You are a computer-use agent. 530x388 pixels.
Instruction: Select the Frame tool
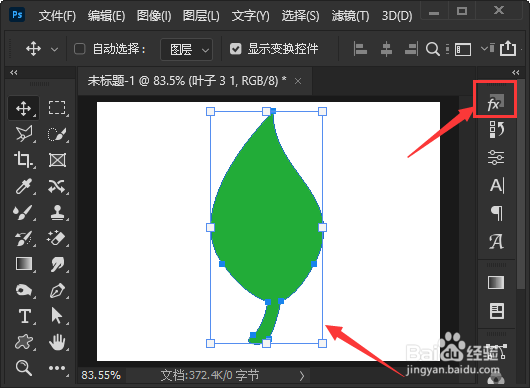pyautogui.click(x=57, y=160)
